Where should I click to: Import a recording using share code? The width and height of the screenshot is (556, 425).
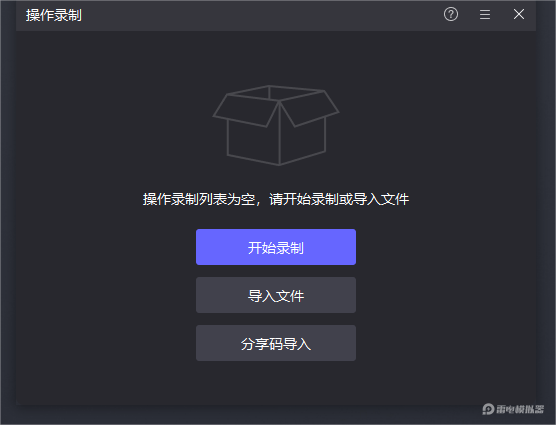[276, 343]
